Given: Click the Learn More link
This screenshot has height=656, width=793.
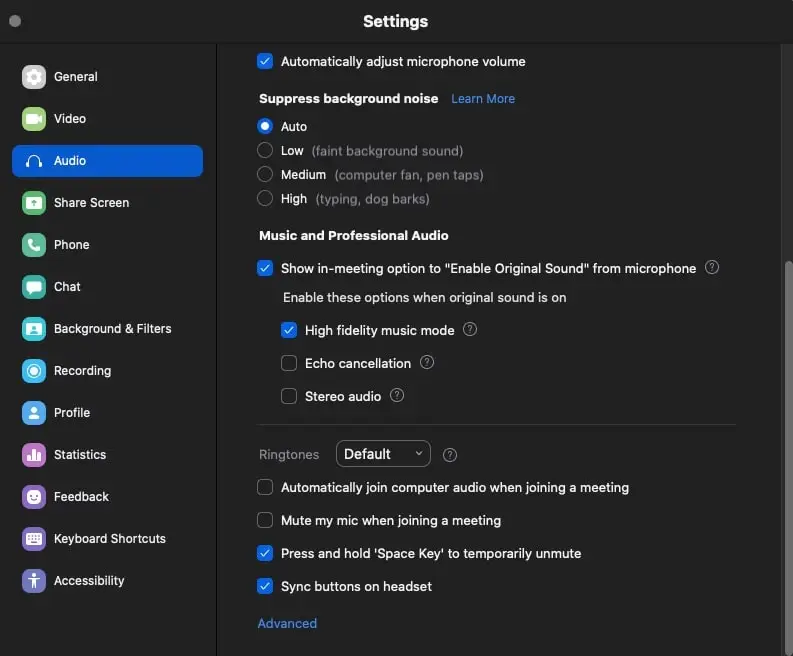Looking at the screenshot, I should [x=483, y=99].
